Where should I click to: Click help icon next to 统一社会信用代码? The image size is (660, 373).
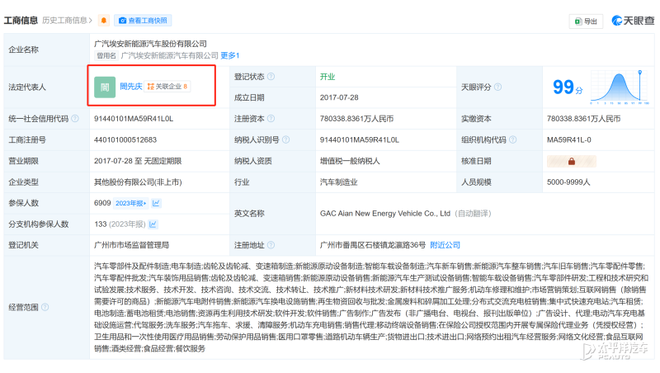pyautogui.click(x=75, y=118)
